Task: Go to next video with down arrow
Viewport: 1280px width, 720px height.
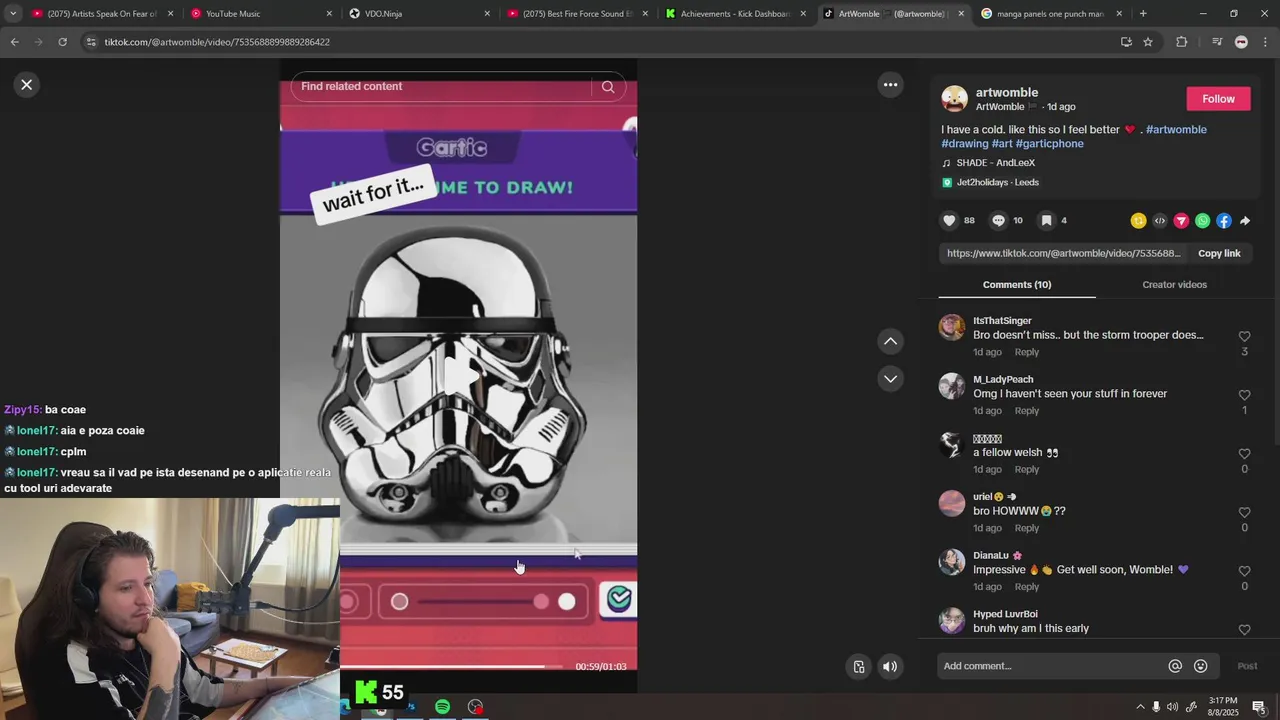Action: point(890,379)
